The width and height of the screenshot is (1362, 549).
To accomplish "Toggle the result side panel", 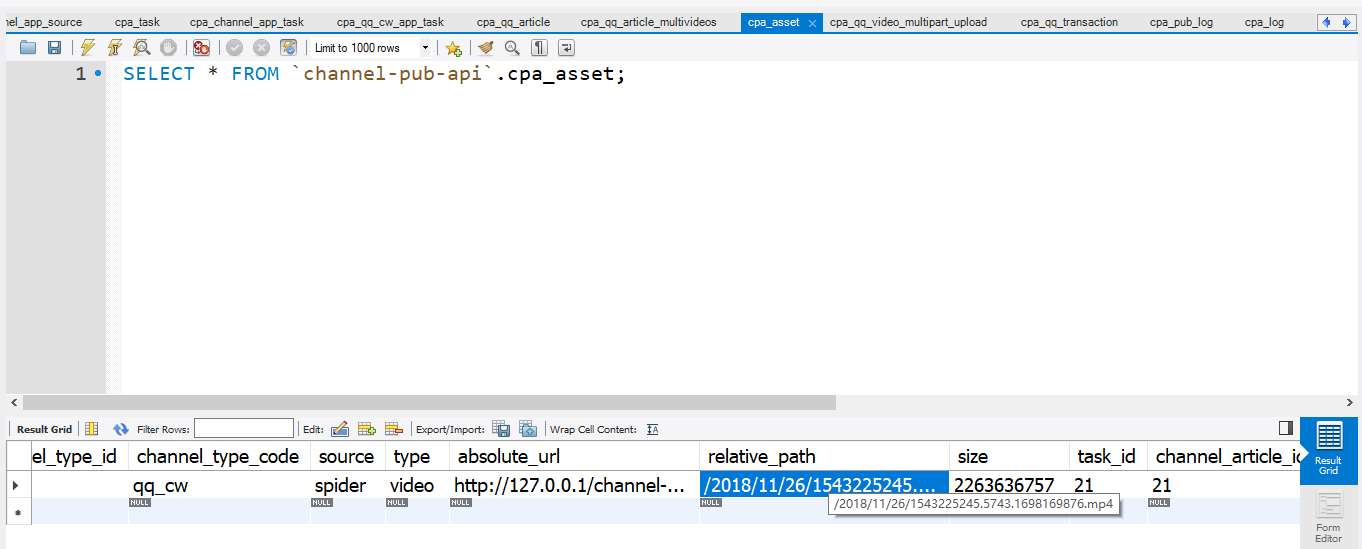I will pyautogui.click(x=1286, y=428).
